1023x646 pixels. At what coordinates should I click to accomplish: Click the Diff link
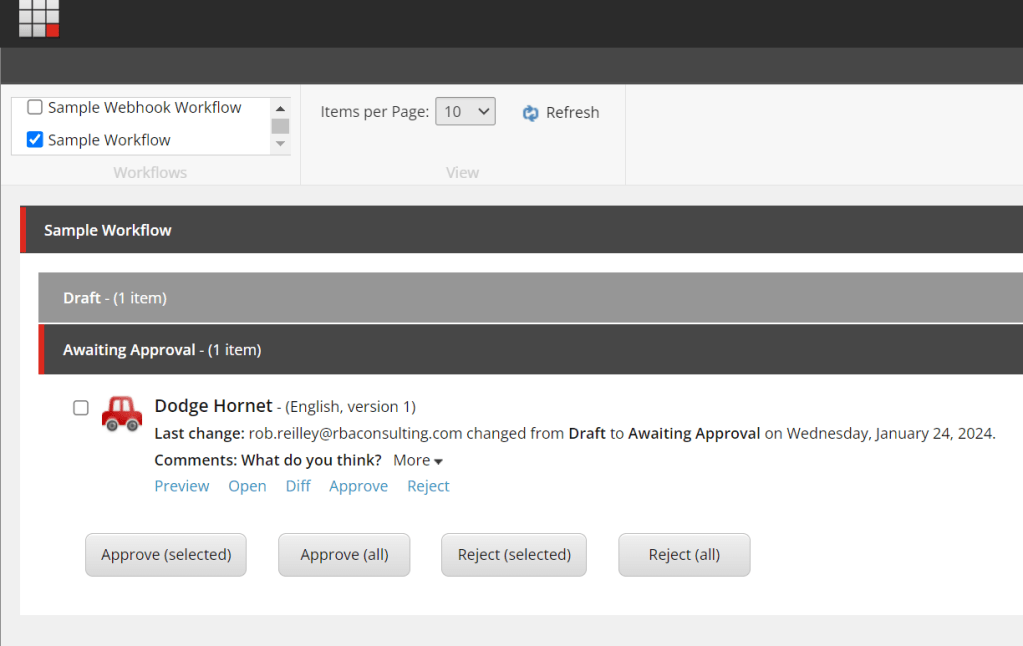coord(298,486)
